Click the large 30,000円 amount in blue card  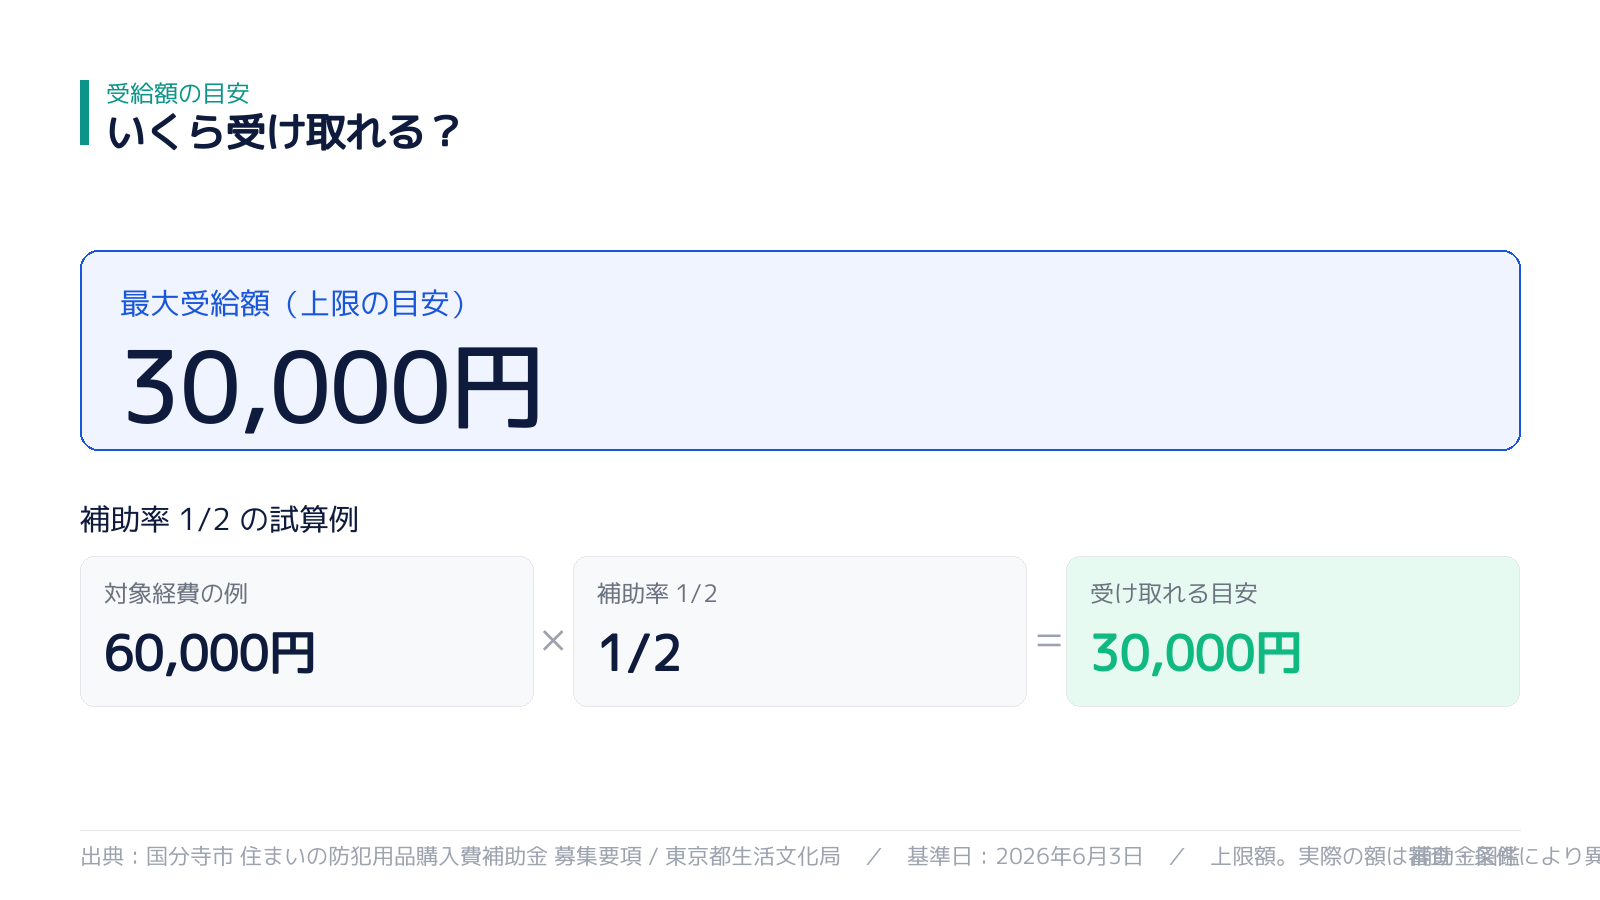coord(333,387)
